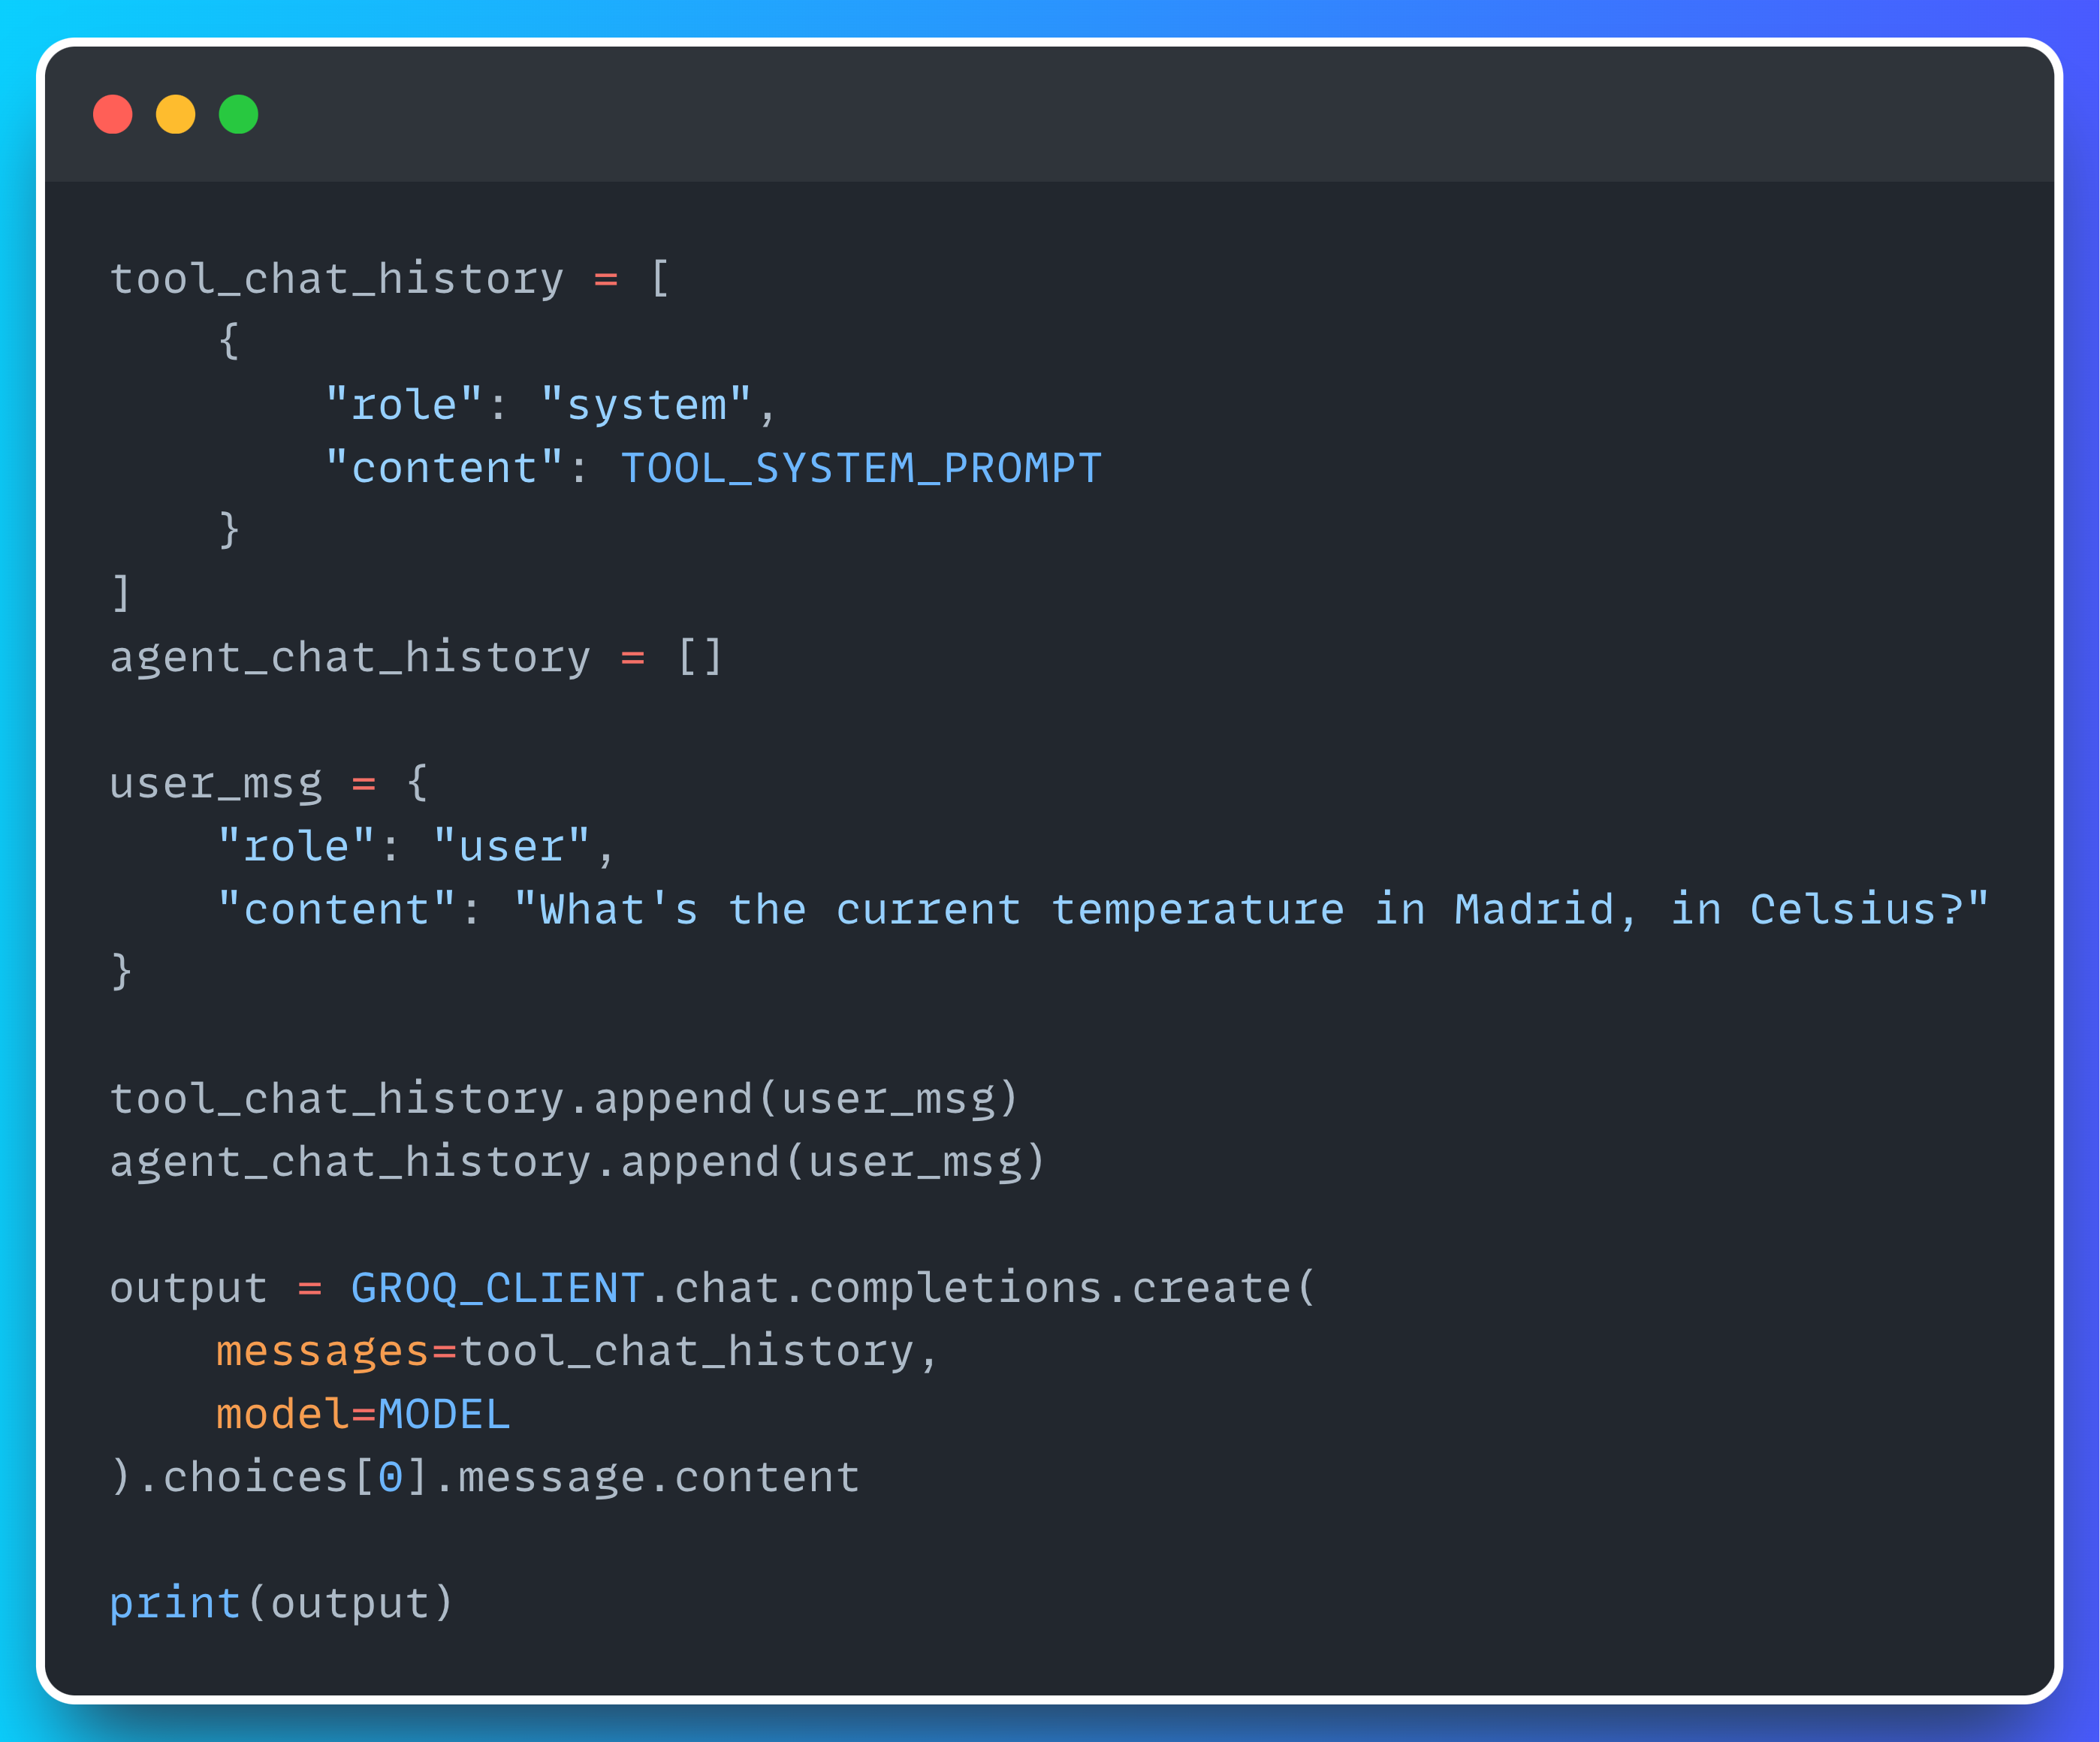Click the GROQ_CLIENT identifier
This screenshot has width=2100, height=1742.
[497, 1288]
